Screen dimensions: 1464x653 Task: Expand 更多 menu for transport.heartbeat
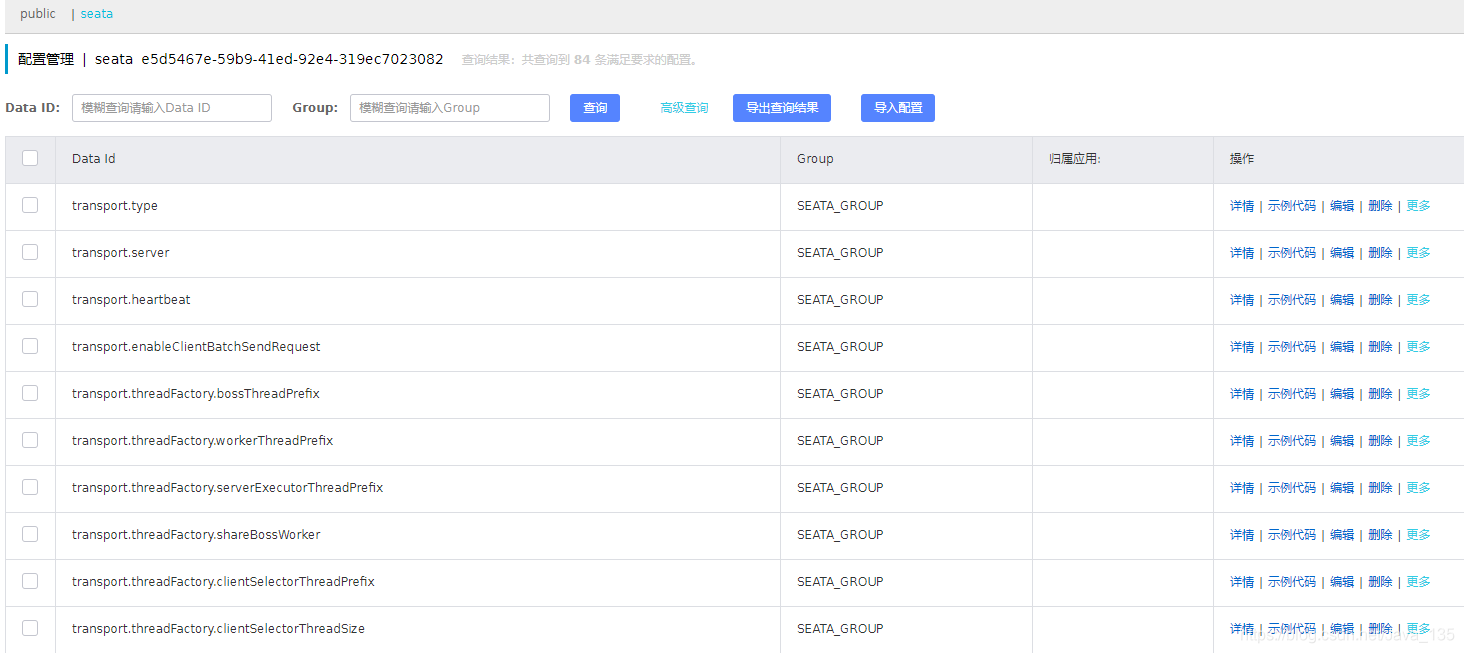(x=1418, y=300)
